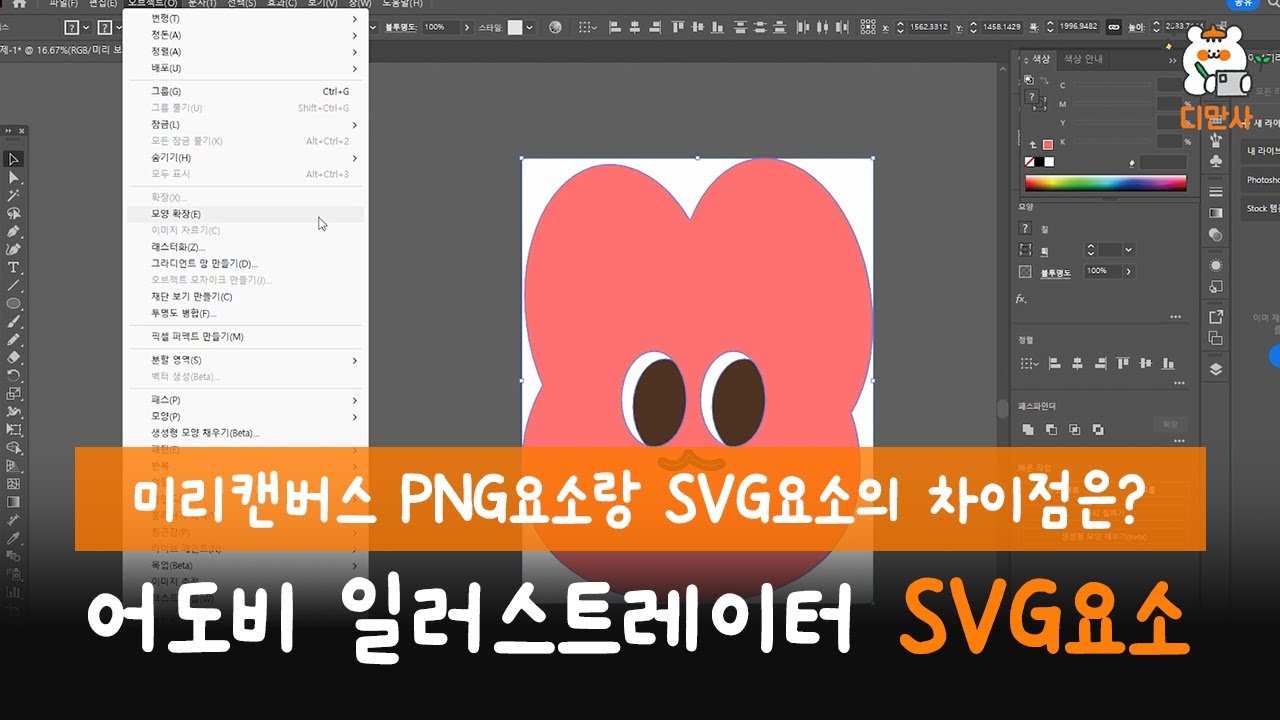
Task: Select the Ellipse tool
Action: coord(14,303)
